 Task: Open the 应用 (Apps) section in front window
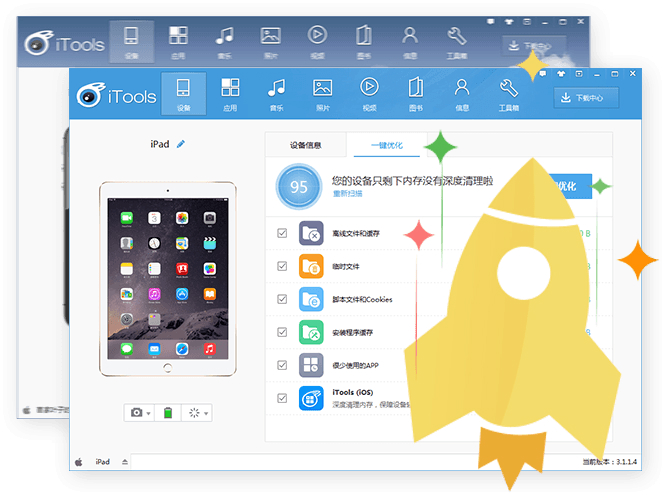click(230, 94)
